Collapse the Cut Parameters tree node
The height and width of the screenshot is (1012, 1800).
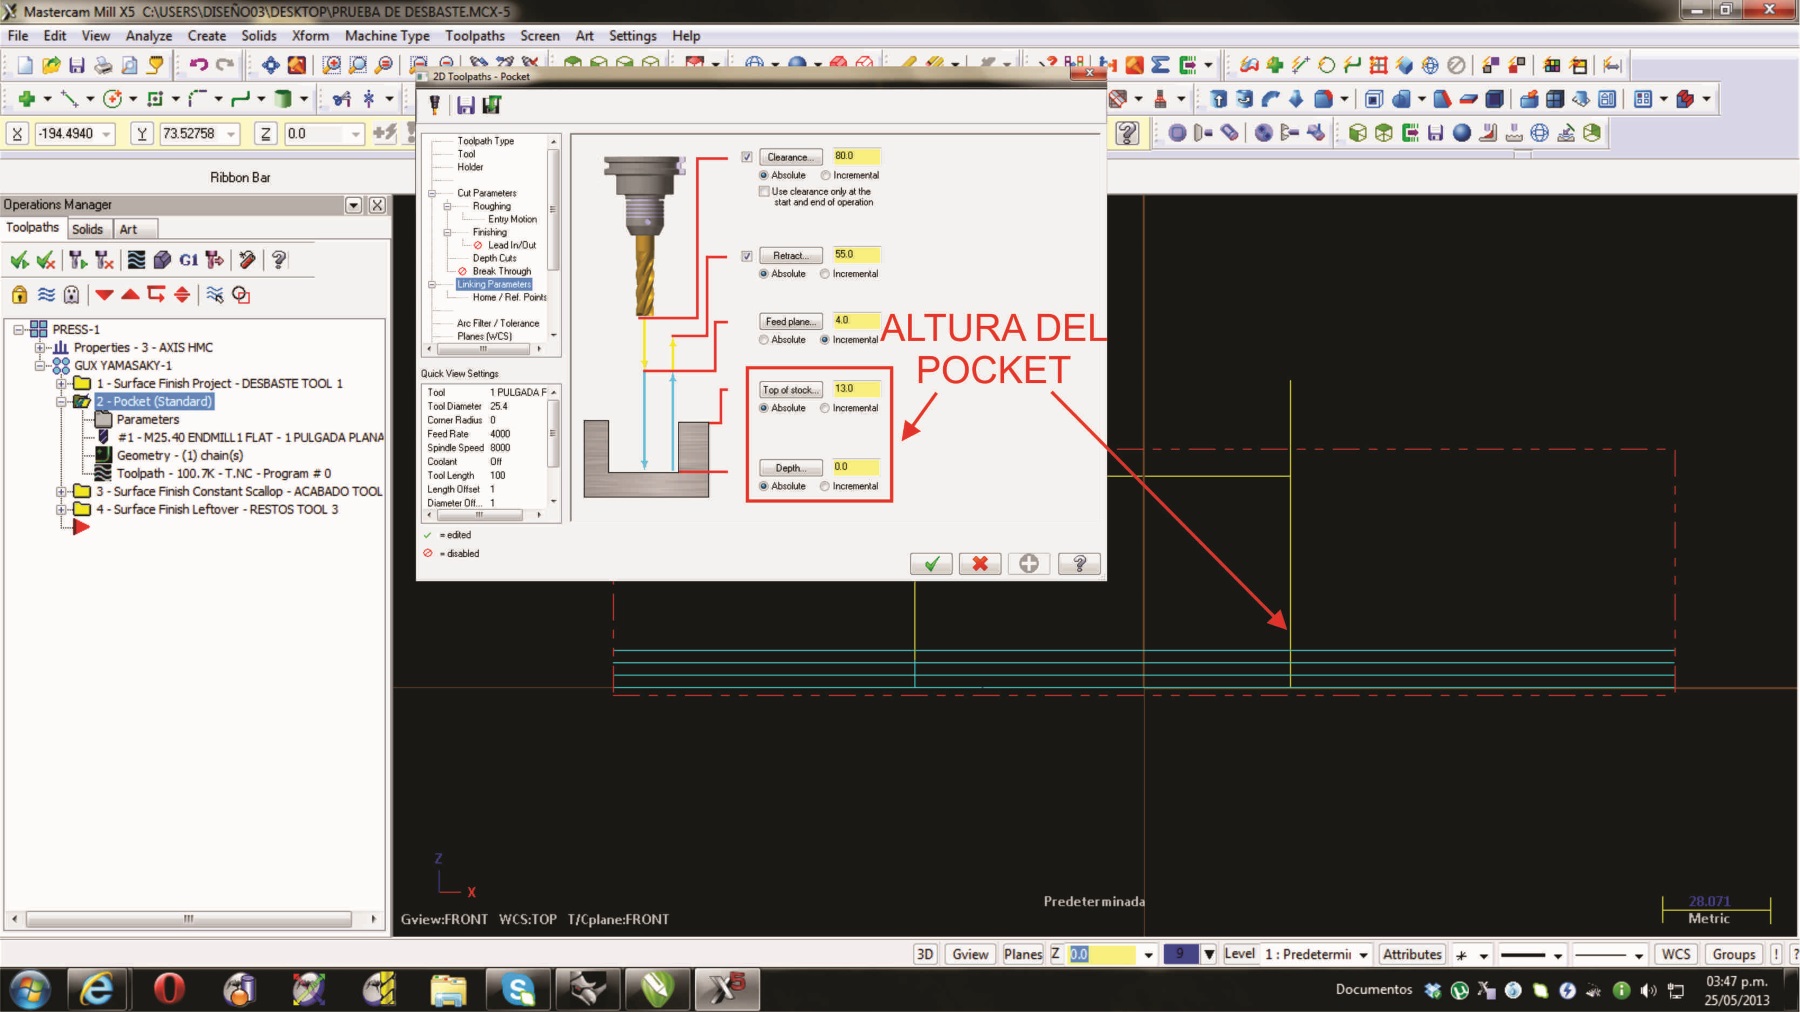(x=432, y=193)
